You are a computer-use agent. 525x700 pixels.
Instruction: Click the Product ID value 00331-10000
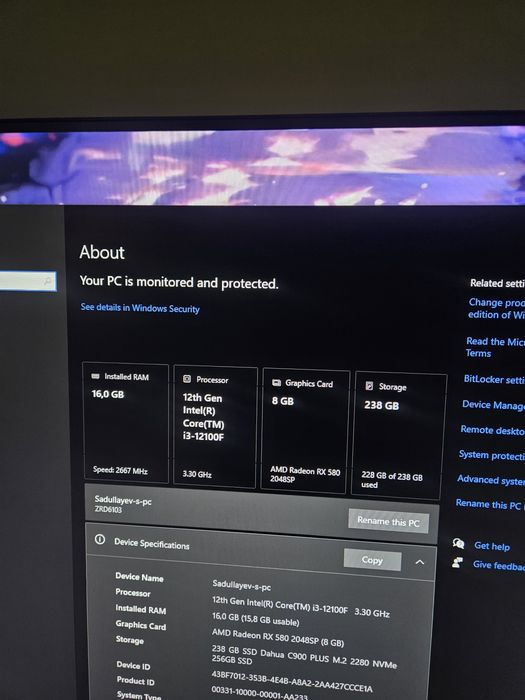259,693
